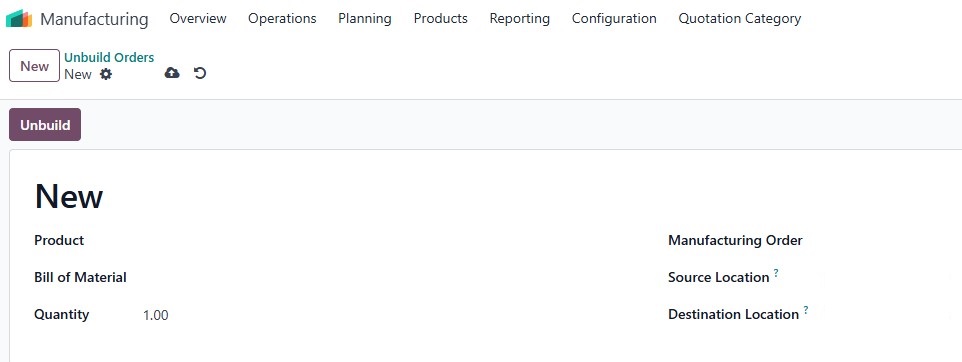The height and width of the screenshot is (362, 962).
Task: Show Source Location help tooltip icon
Action: (x=775, y=273)
